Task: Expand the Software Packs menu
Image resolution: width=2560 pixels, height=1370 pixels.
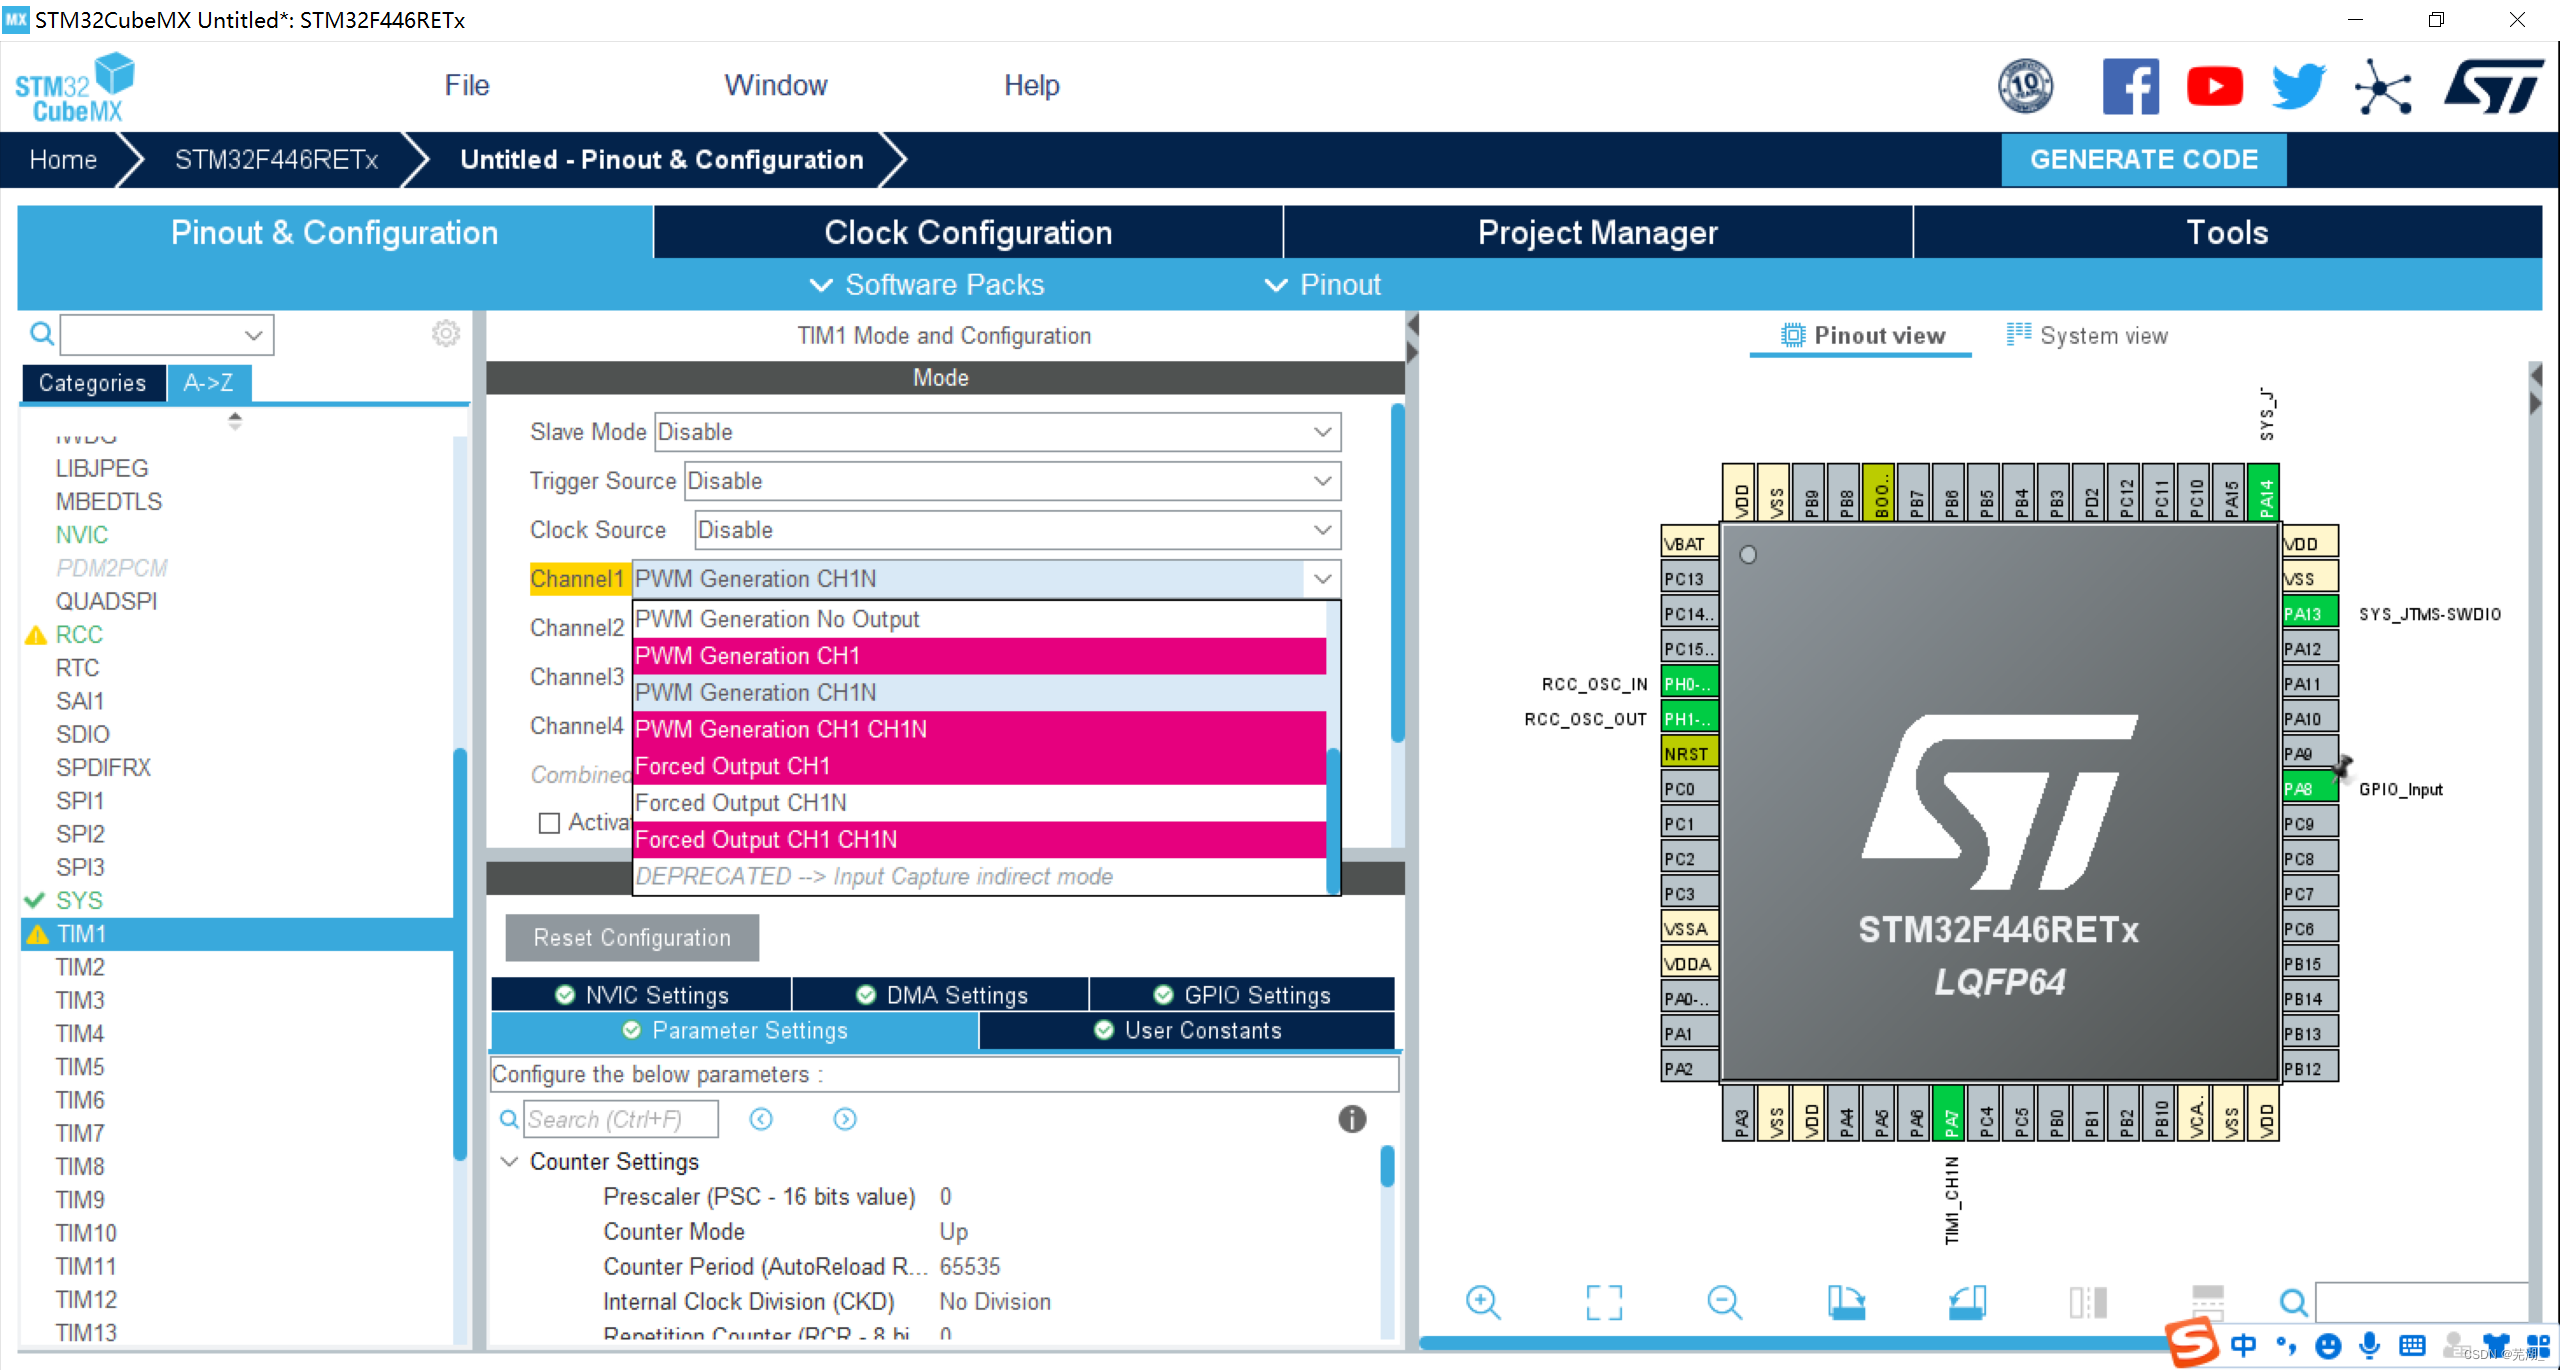Action: (926, 285)
